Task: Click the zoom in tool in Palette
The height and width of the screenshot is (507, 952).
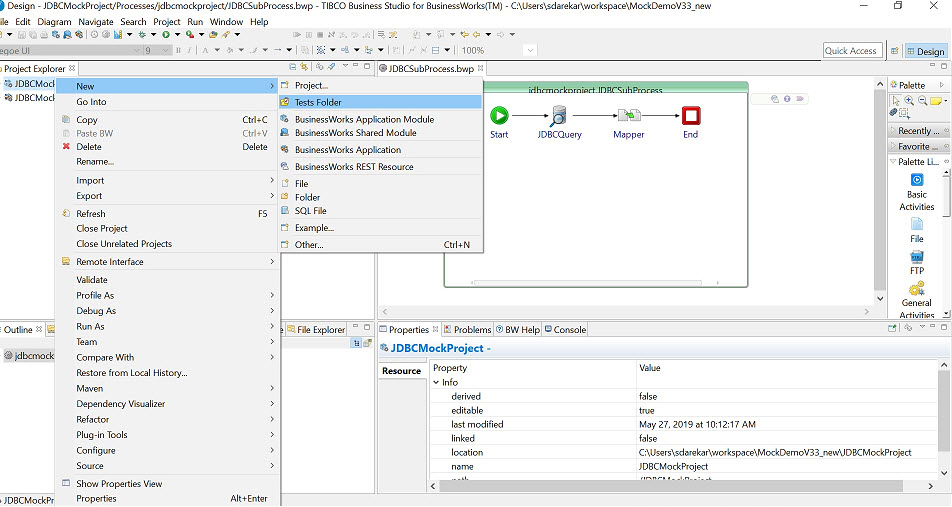Action: coord(909,101)
